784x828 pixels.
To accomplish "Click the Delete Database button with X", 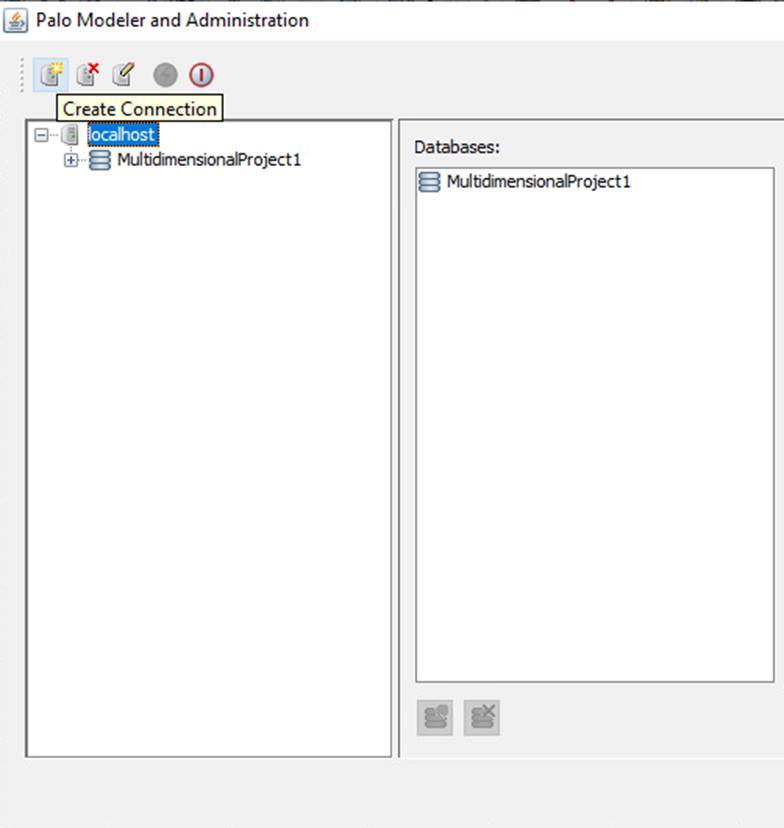I will pos(481,718).
